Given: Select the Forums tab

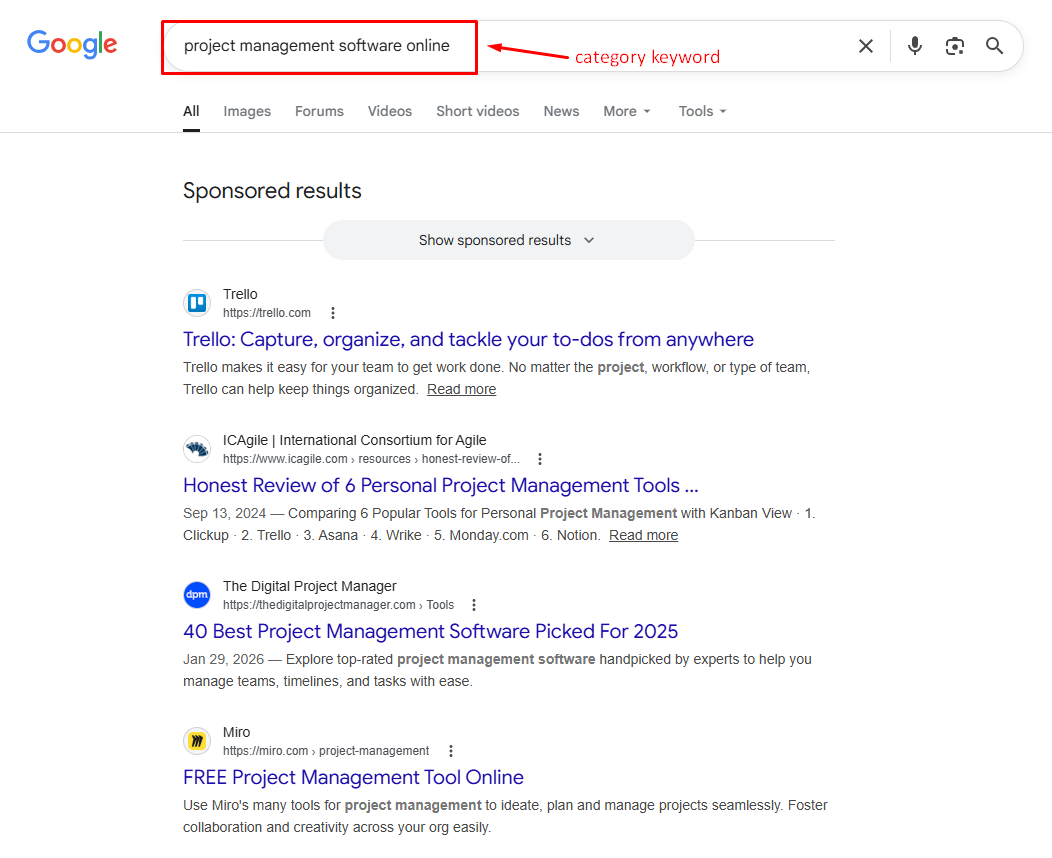Looking at the screenshot, I should pos(319,111).
